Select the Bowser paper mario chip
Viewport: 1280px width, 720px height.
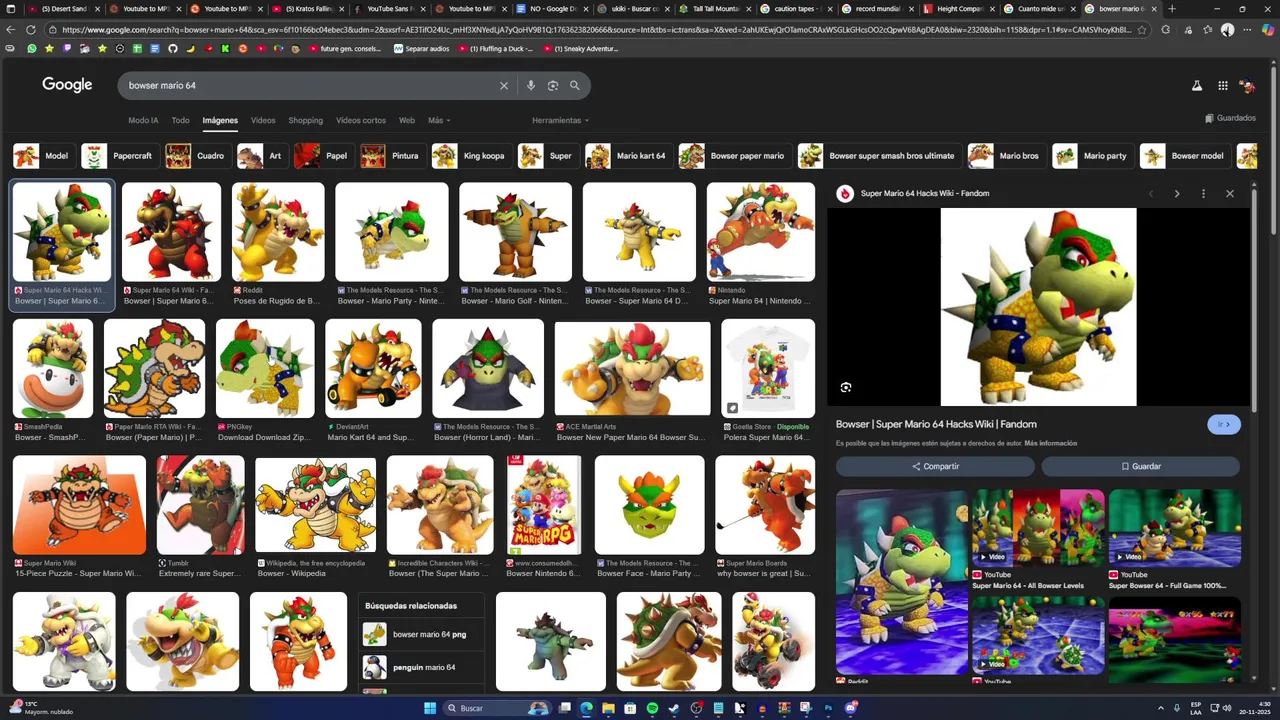[733, 156]
